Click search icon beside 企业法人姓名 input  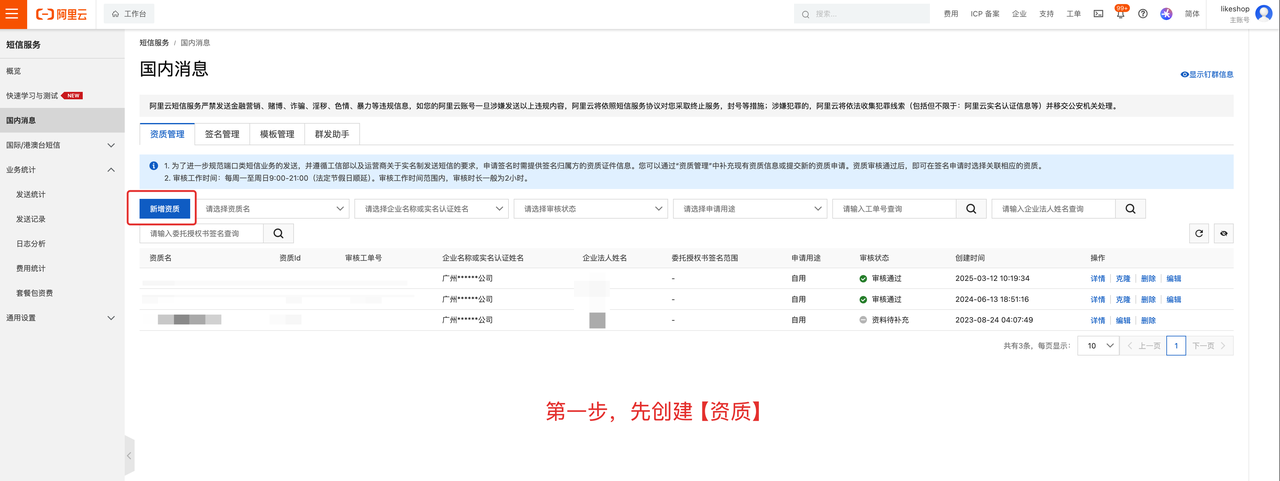pos(1130,208)
